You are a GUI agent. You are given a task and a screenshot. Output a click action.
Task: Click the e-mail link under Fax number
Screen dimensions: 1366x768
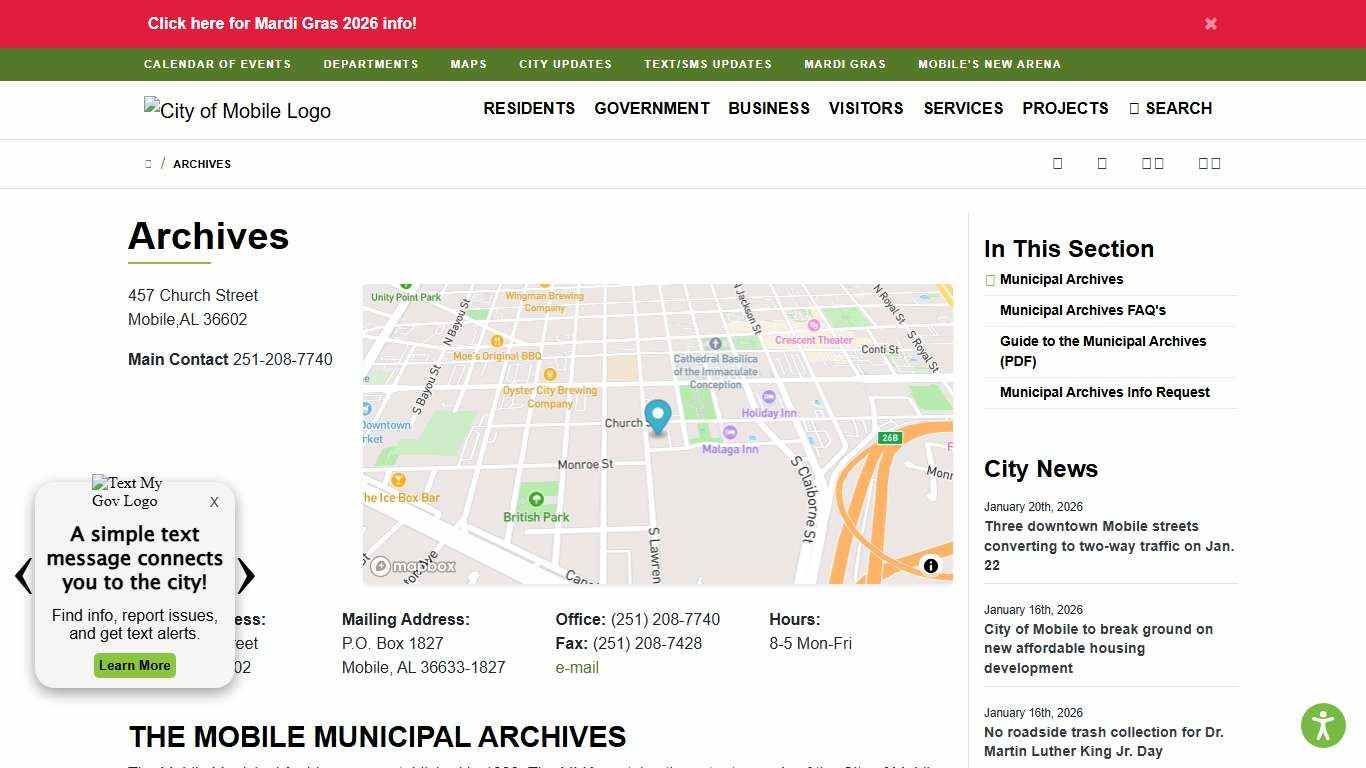(x=577, y=667)
